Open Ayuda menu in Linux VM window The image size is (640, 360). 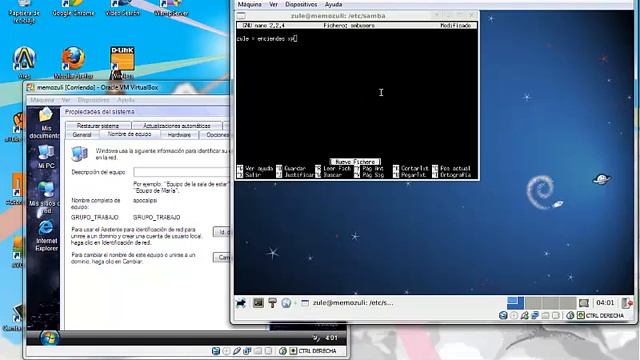[333, 4]
